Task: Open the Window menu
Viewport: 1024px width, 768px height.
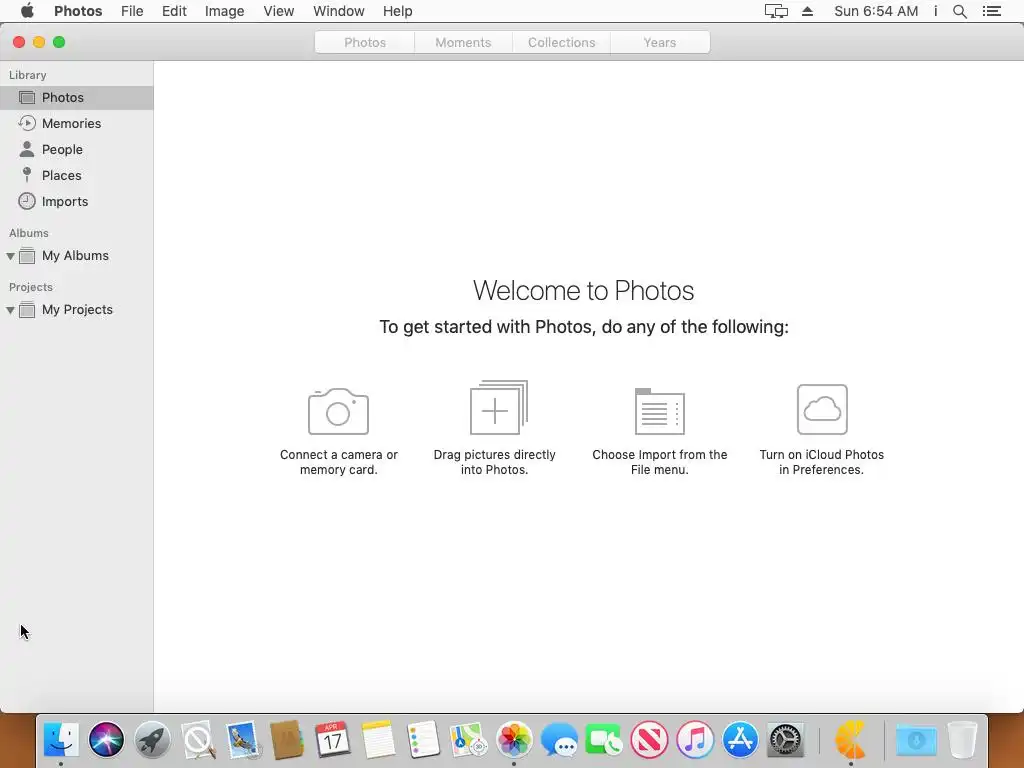Action: point(338,11)
